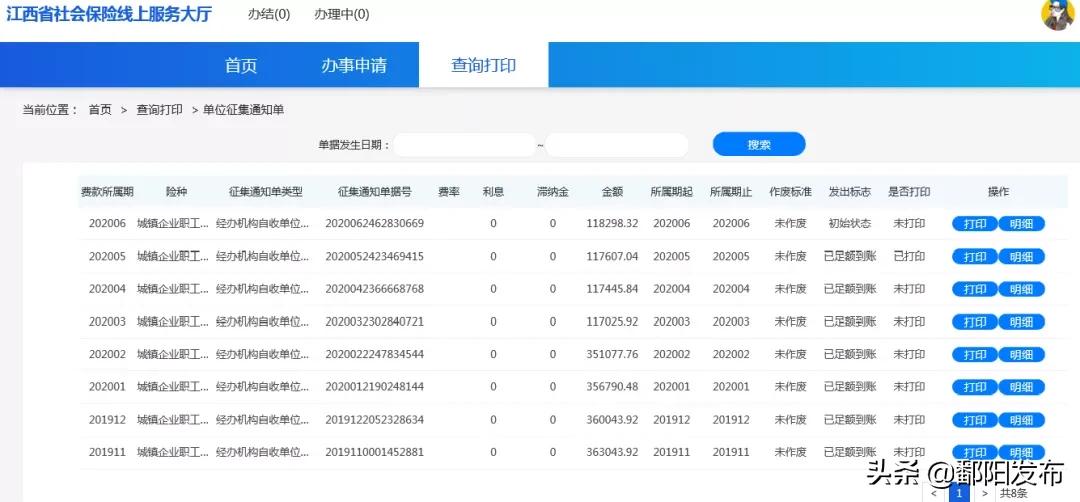
Task: Select document number 2020062462830669
Action: point(374,224)
